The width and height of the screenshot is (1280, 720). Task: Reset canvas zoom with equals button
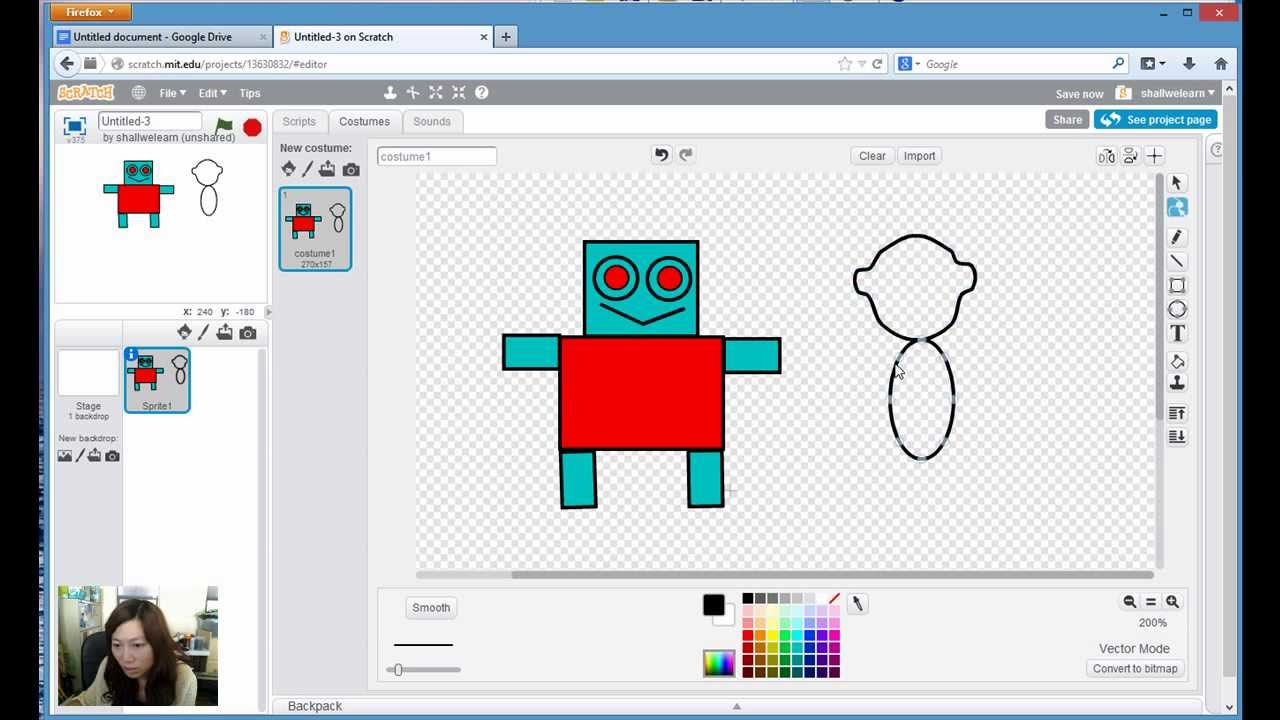click(x=1151, y=602)
